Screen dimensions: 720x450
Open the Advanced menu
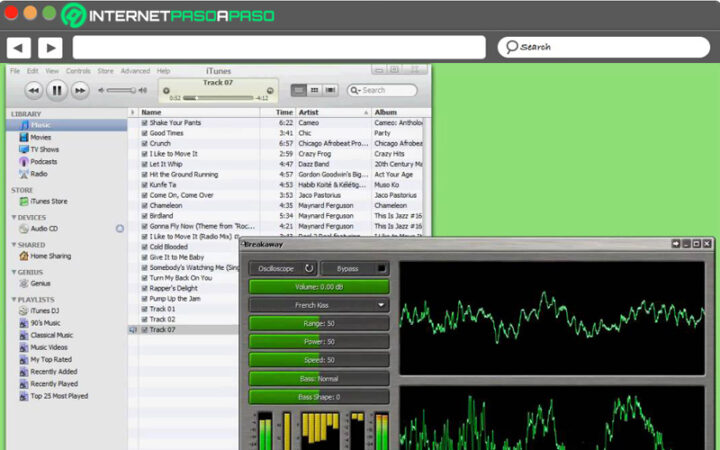(x=135, y=71)
